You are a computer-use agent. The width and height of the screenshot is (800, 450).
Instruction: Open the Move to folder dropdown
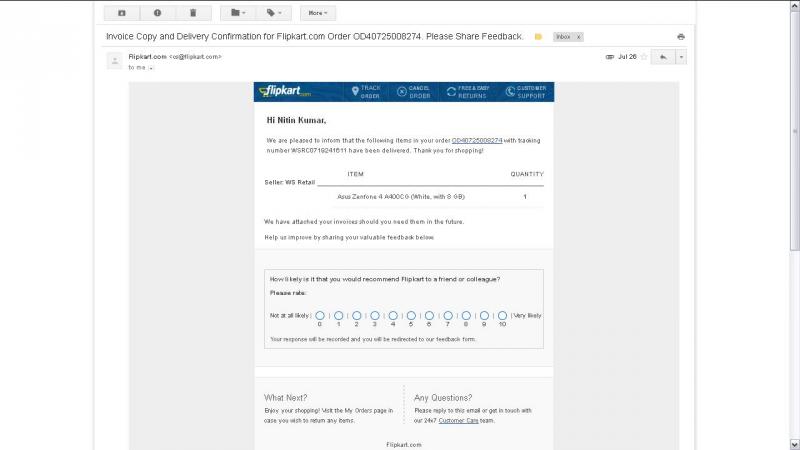coord(238,13)
